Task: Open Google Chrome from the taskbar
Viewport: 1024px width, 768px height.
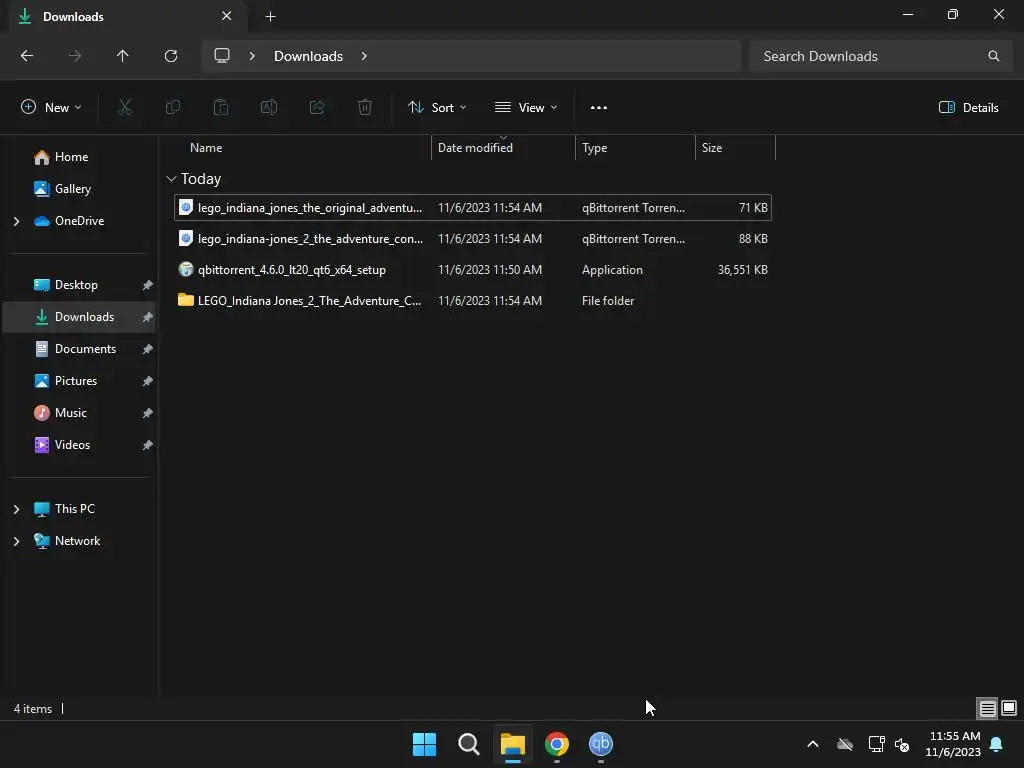Action: tap(557, 744)
